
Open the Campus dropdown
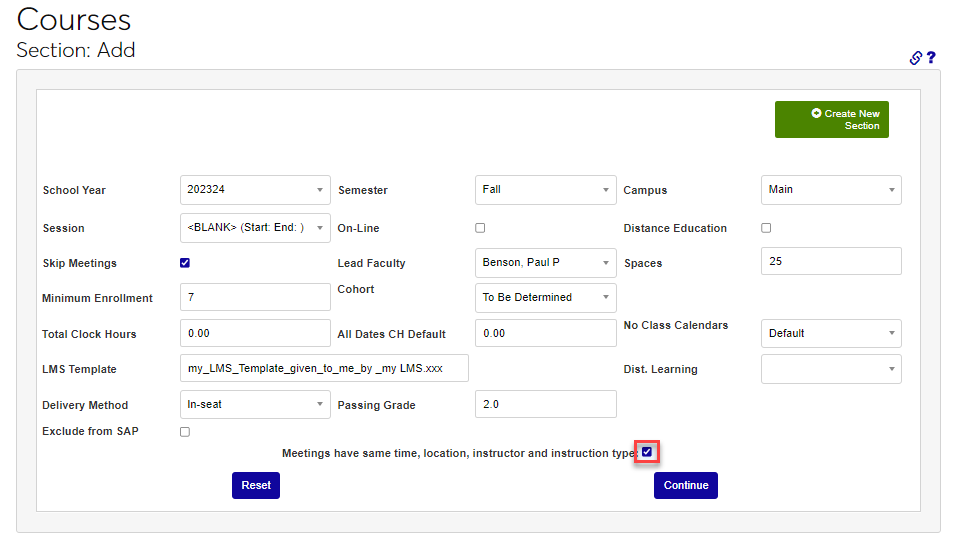coord(830,190)
